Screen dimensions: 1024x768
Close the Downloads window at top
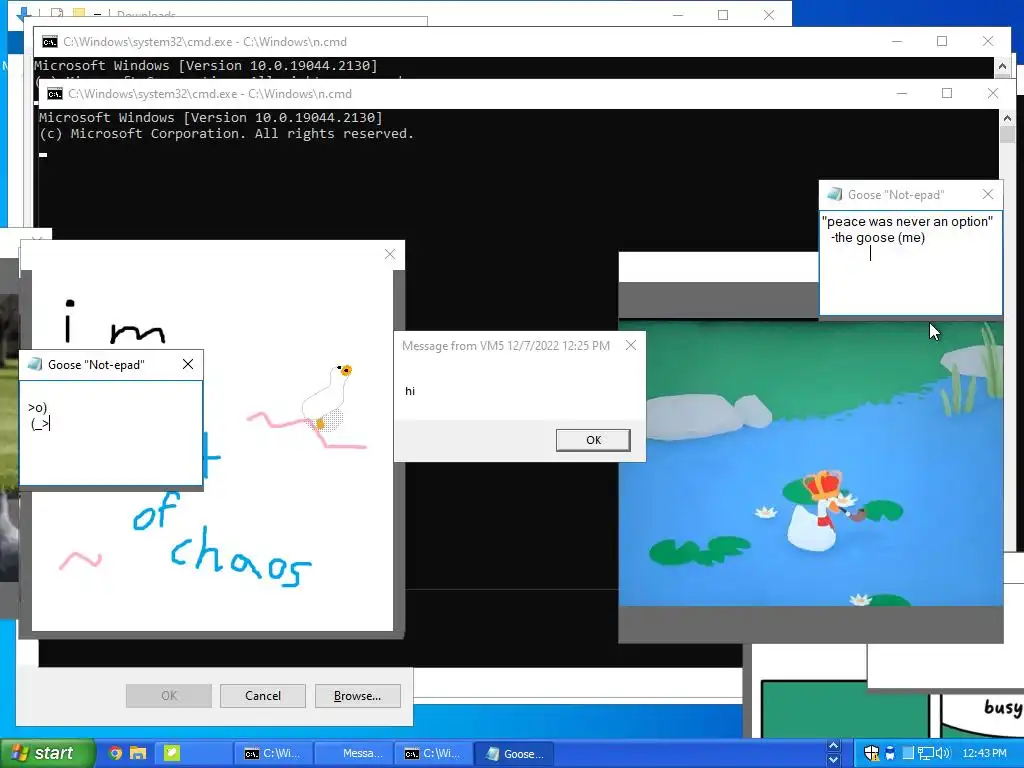769,15
